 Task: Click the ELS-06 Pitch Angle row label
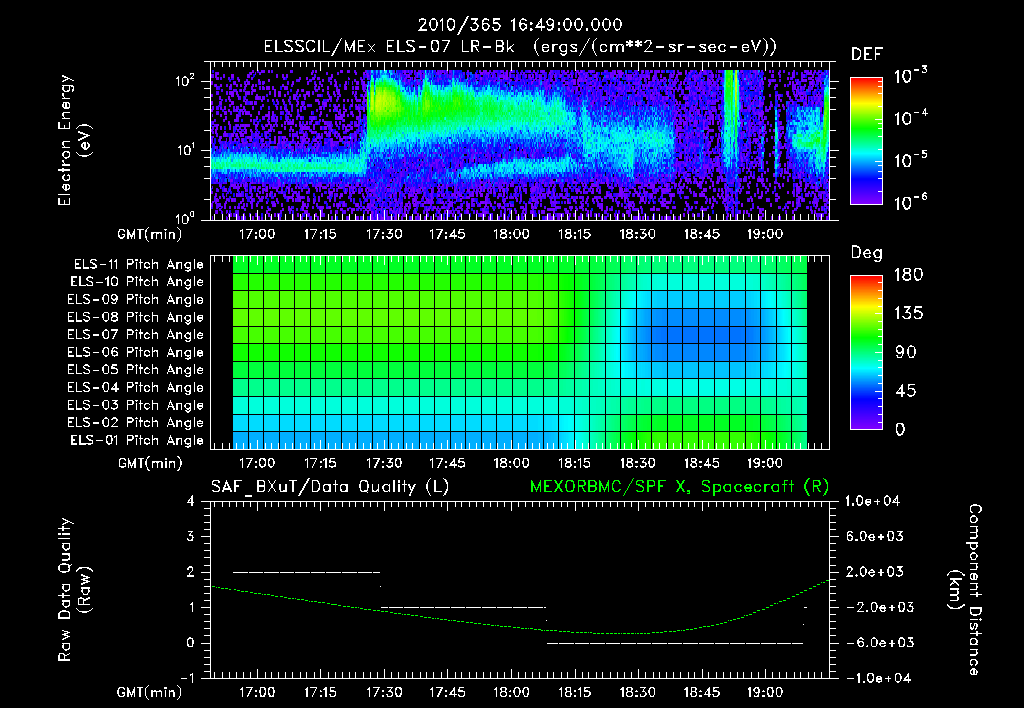tap(136, 353)
